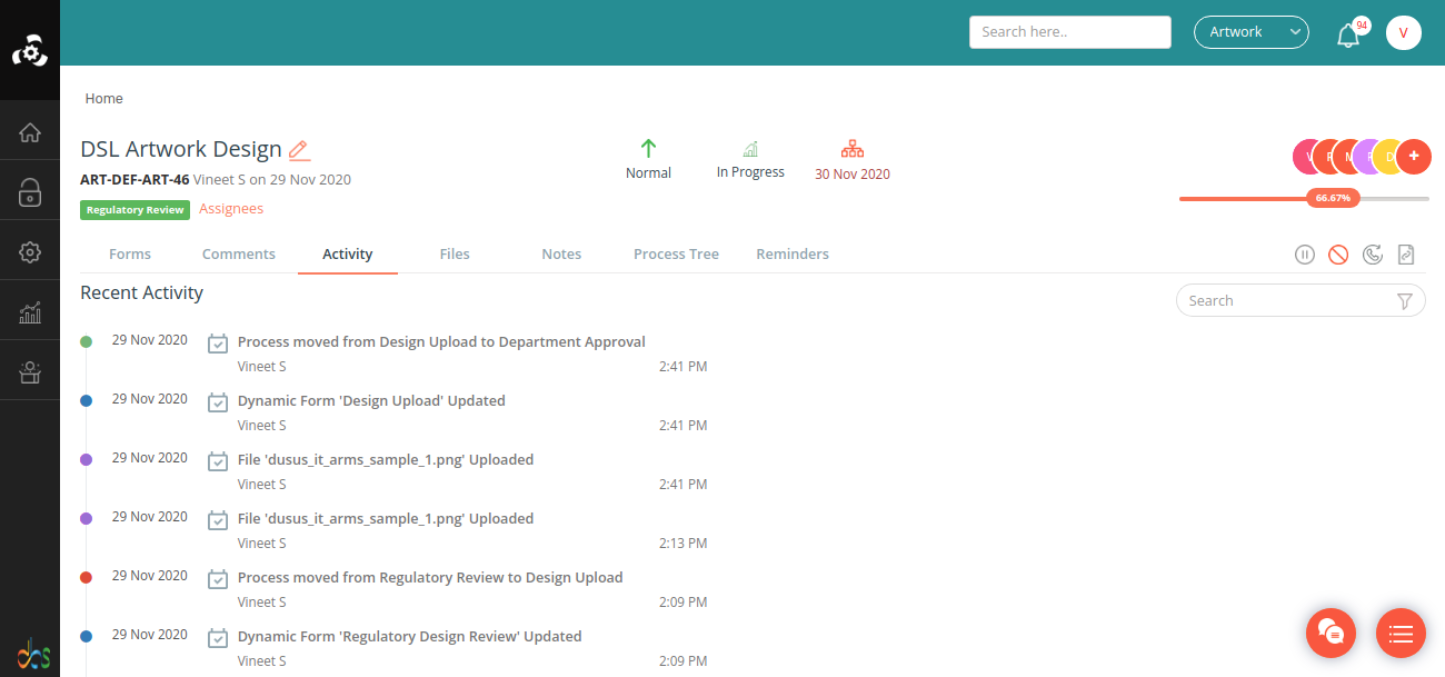The height and width of the screenshot is (677, 1445).
Task: Click the ART-DEF-ART-46 reference ID
Action: pyautogui.click(x=134, y=180)
